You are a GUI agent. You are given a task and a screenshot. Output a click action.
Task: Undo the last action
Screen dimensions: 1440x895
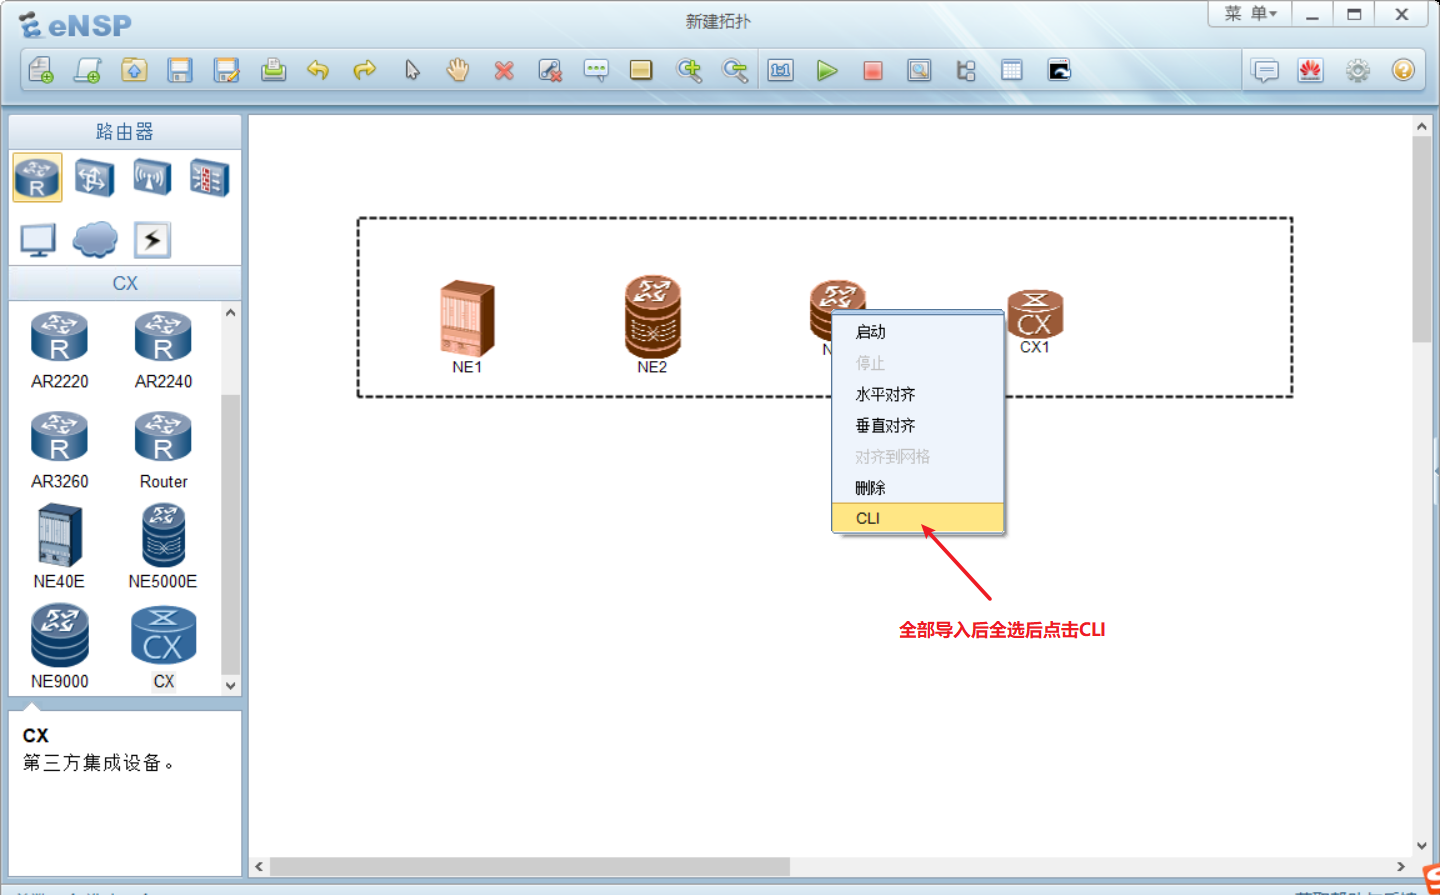pyautogui.click(x=318, y=70)
